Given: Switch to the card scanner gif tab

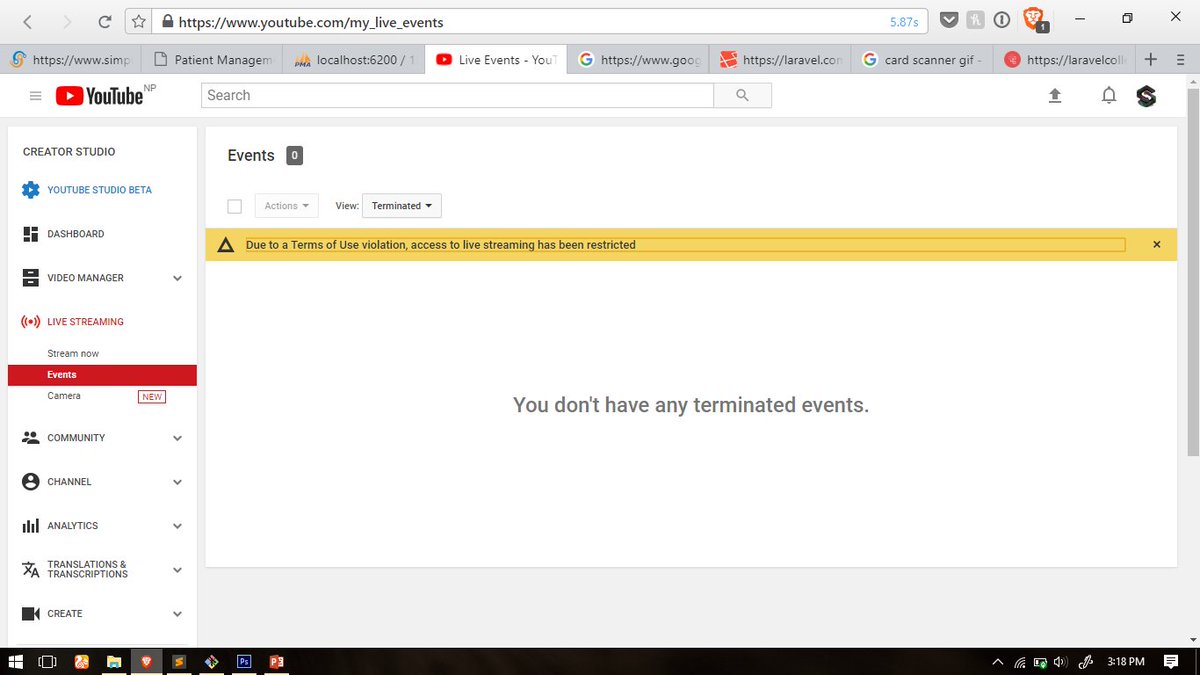Looking at the screenshot, I should click(924, 60).
